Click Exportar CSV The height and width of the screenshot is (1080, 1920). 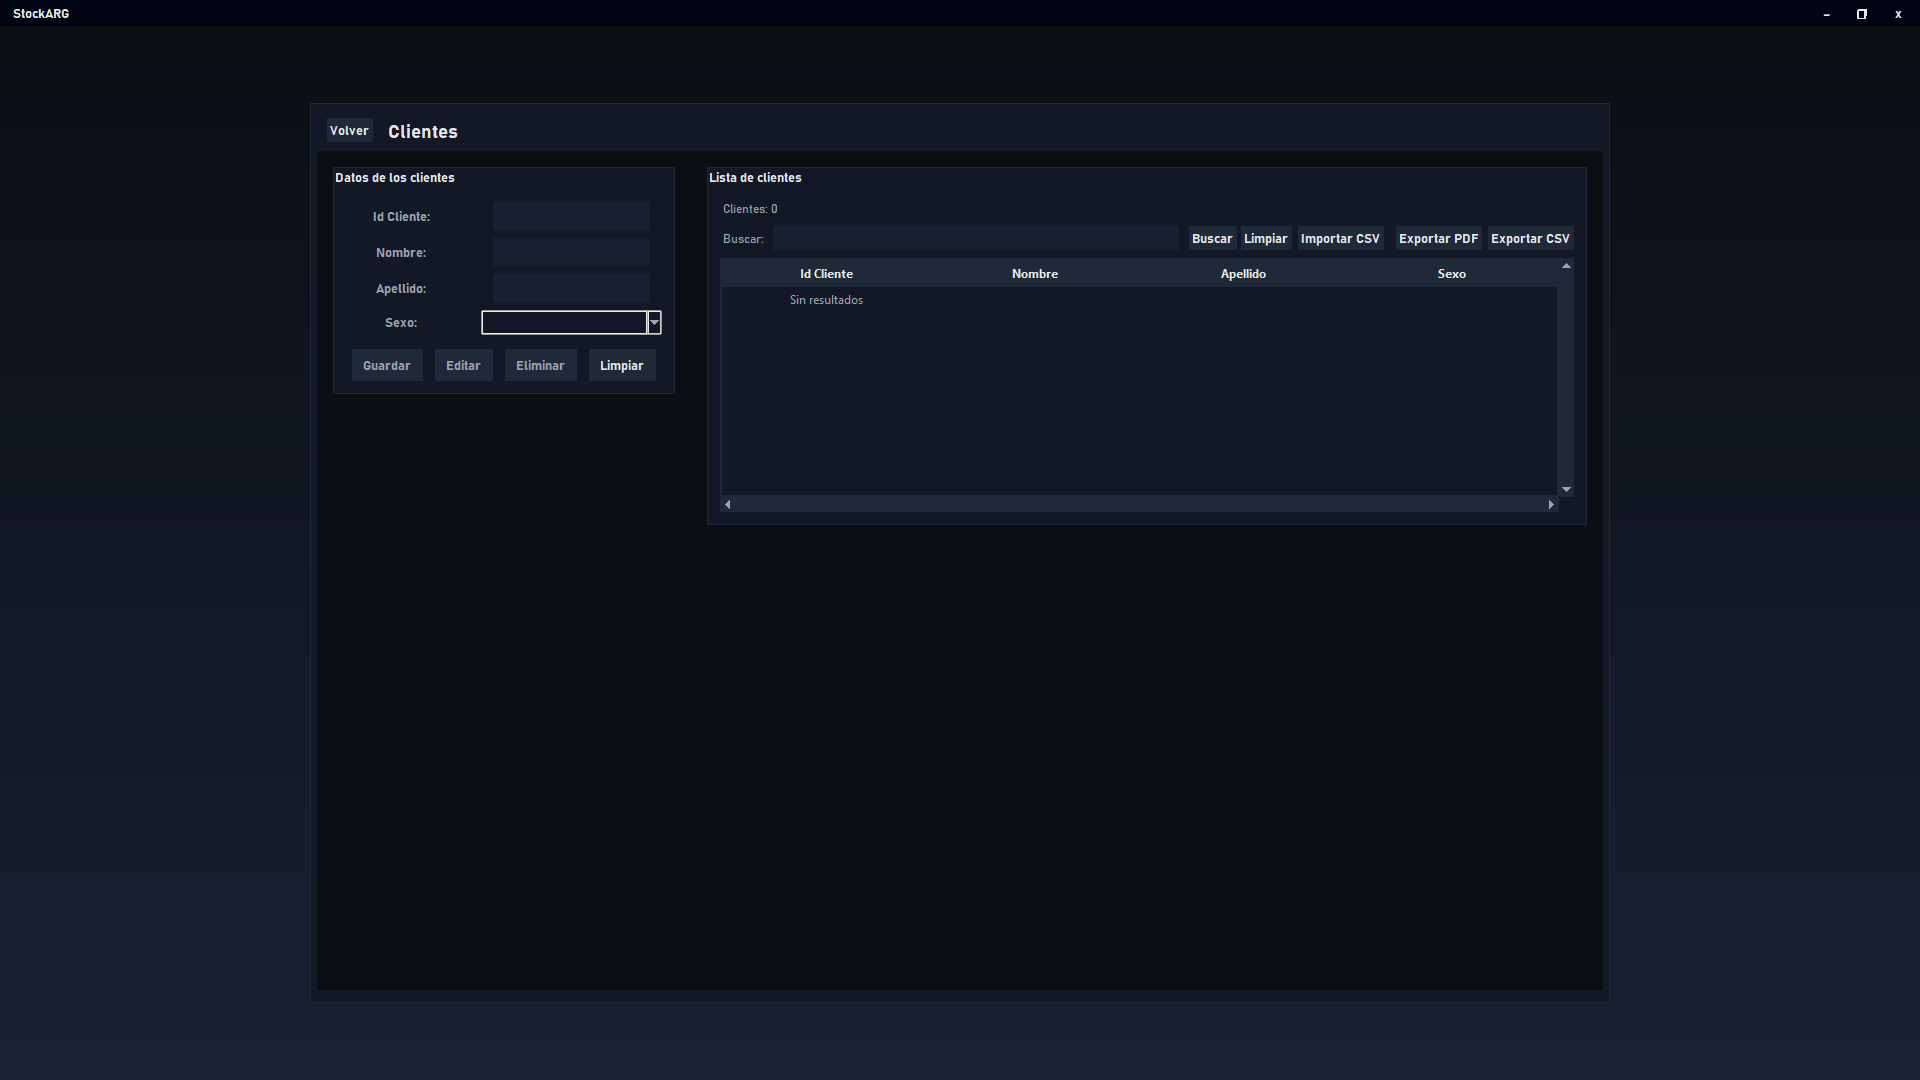(x=1529, y=239)
